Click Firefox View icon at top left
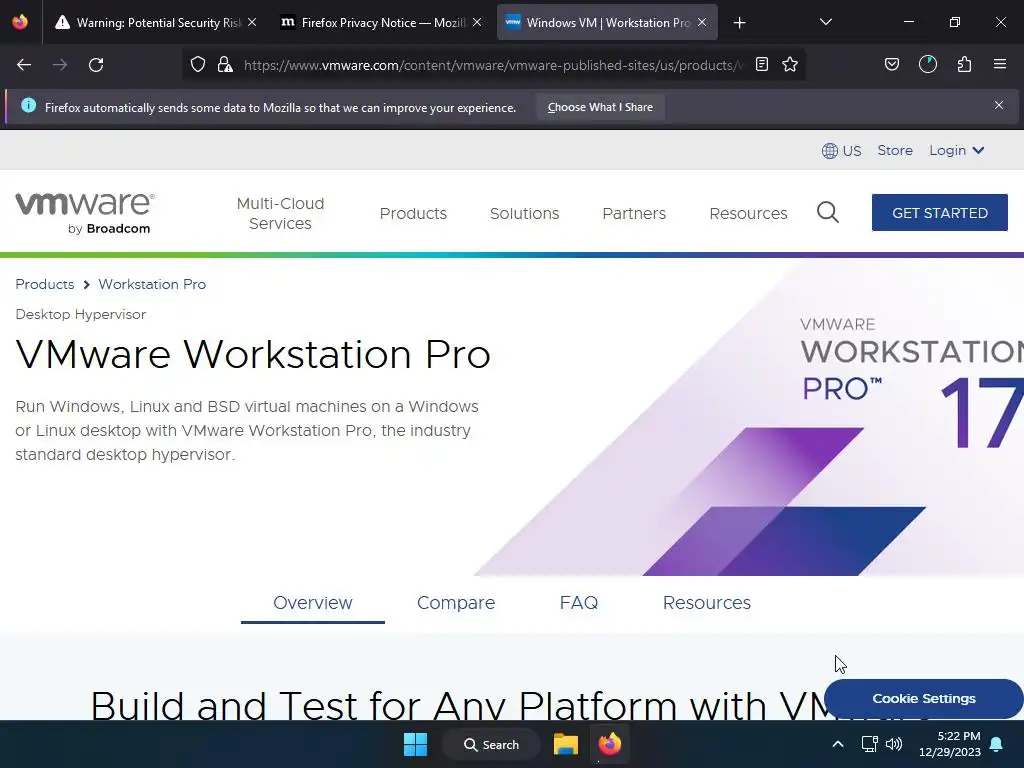 pos(20,22)
